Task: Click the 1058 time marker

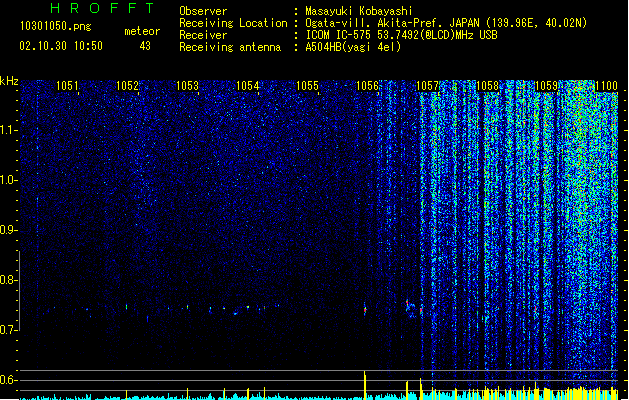Action: 487,86
